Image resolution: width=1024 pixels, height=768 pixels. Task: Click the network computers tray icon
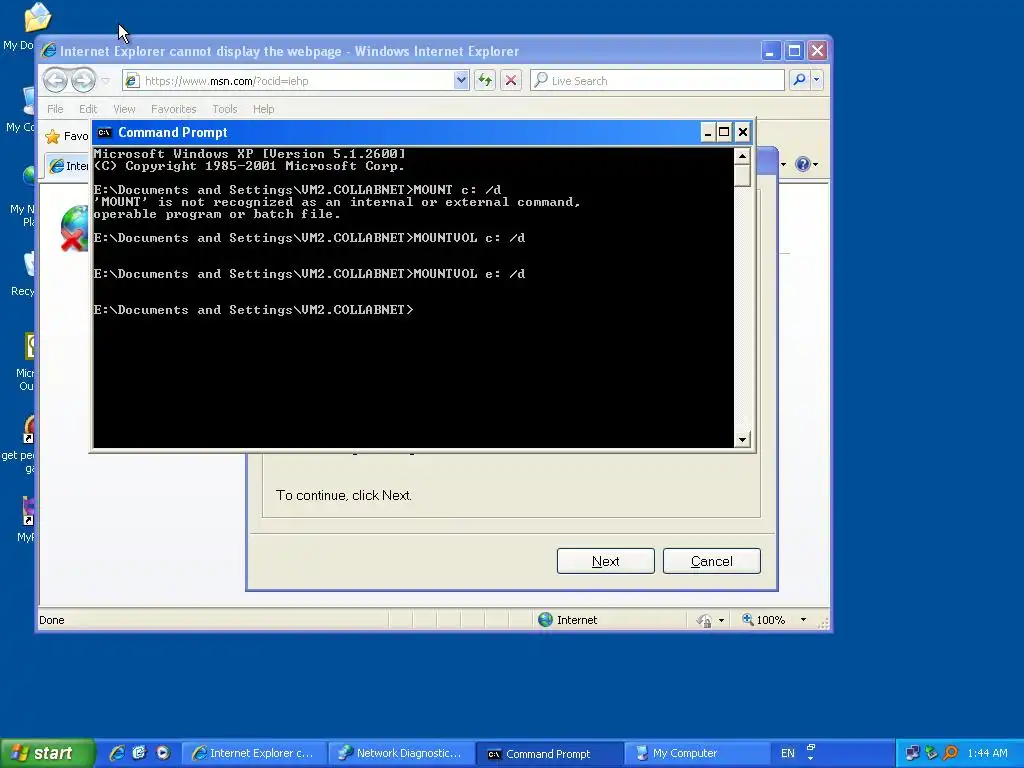pyautogui.click(x=912, y=753)
